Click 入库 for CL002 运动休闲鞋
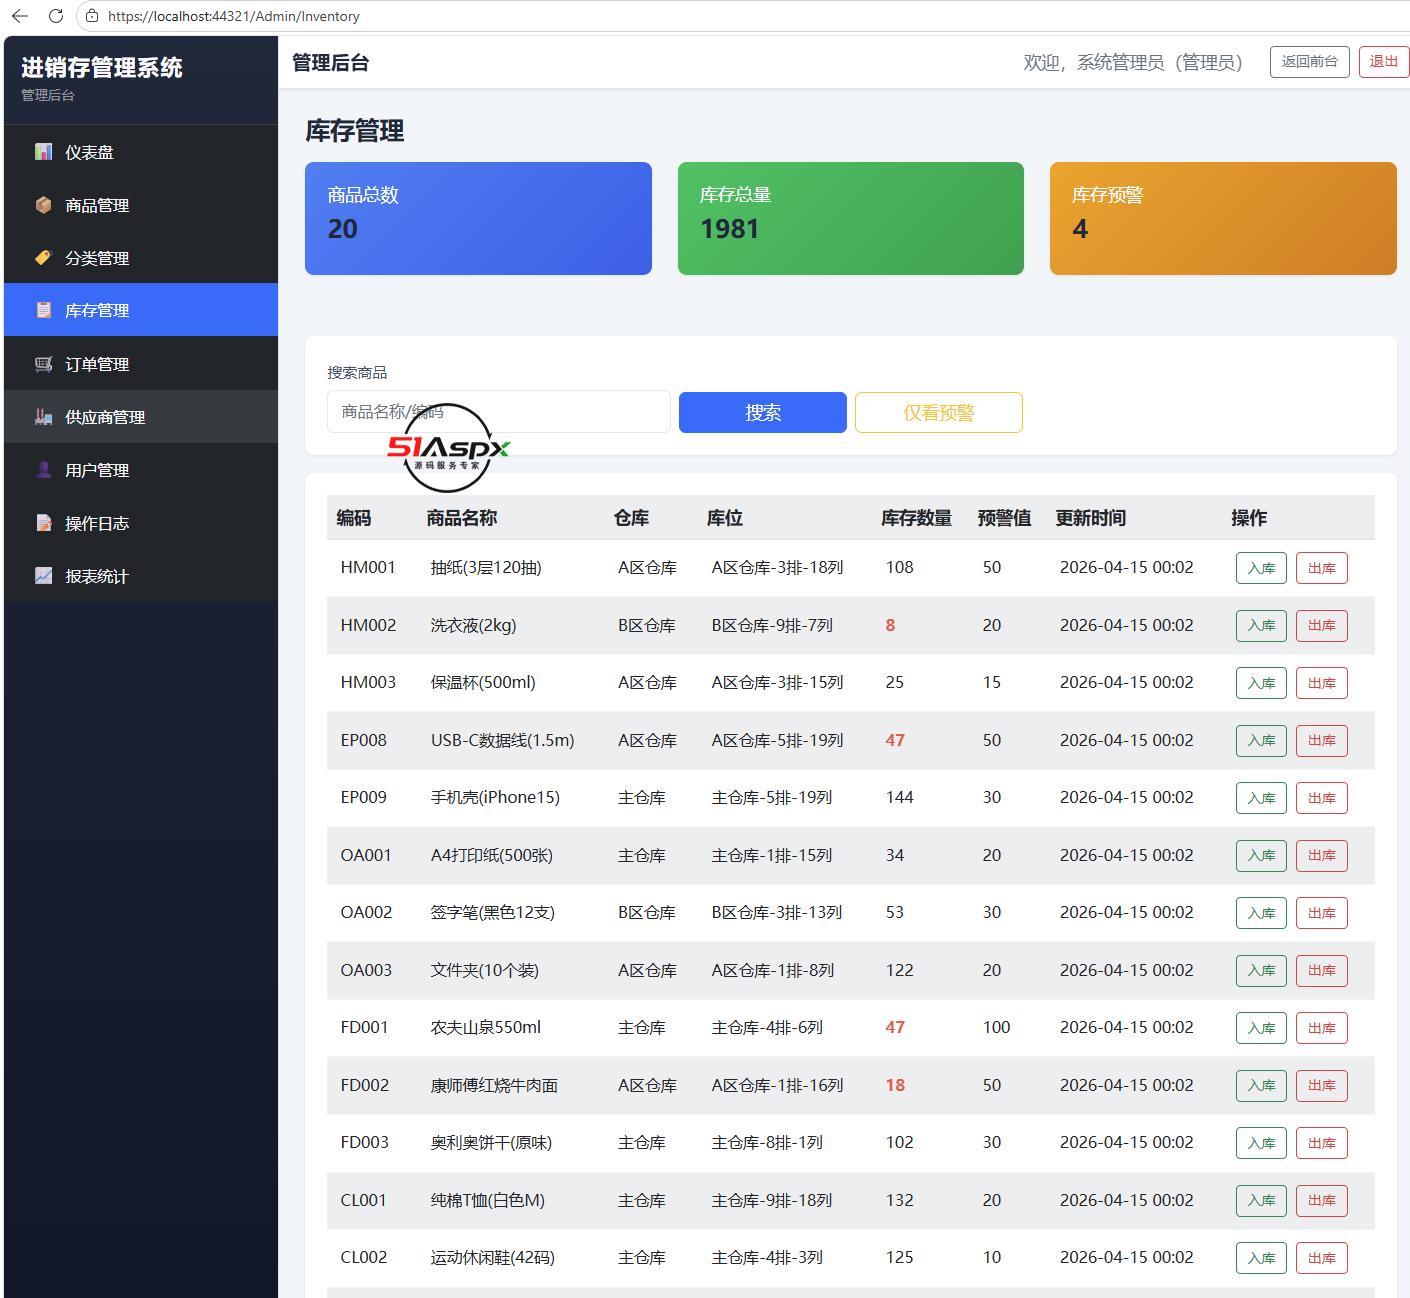 click(x=1261, y=1258)
